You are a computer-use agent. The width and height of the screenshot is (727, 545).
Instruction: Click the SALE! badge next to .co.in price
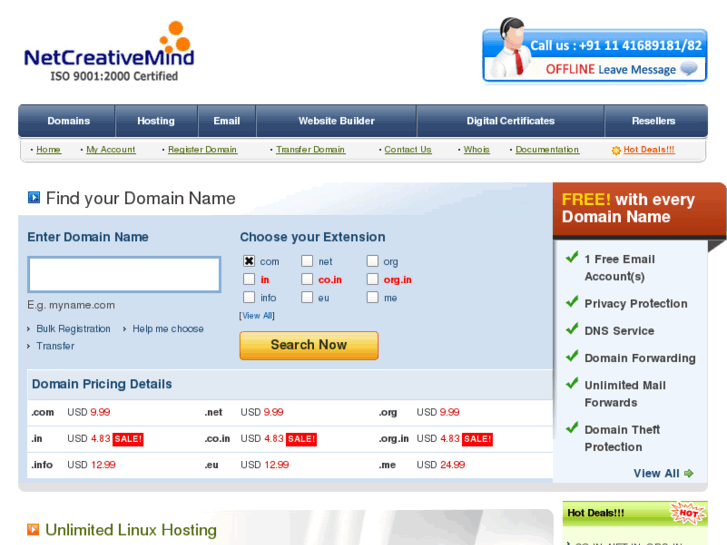click(x=301, y=439)
